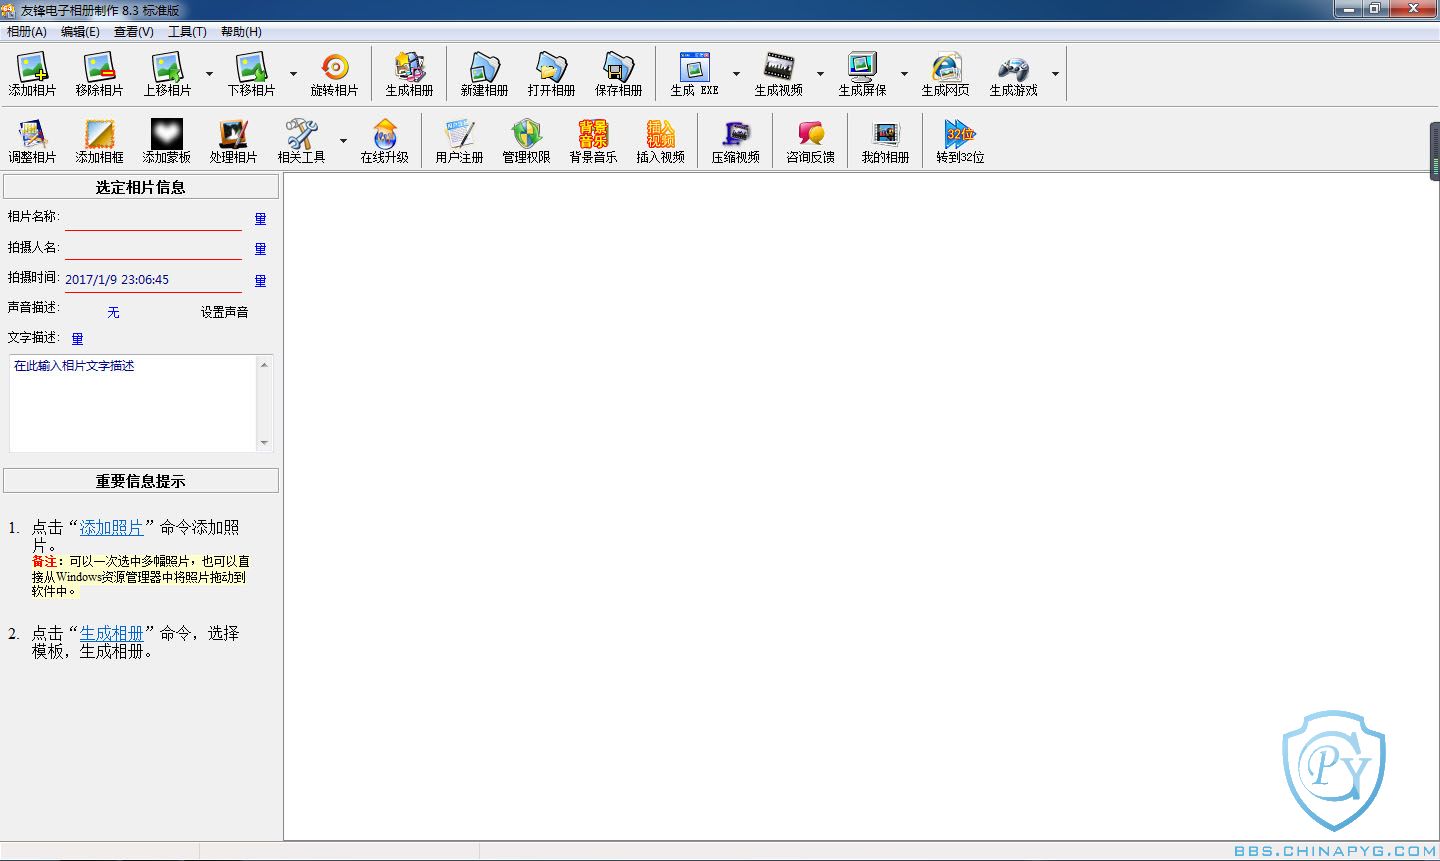The width and height of the screenshot is (1440, 861).
Task: Open an album with 打开相册
Action: (x=551, y=74)
